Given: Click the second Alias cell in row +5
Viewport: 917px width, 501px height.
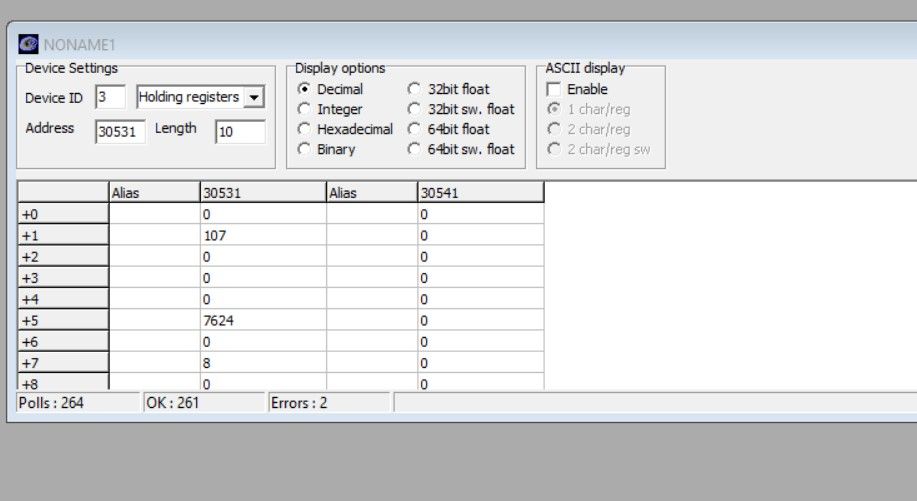Looking at the screenshot, I should (x=372, y=320).
